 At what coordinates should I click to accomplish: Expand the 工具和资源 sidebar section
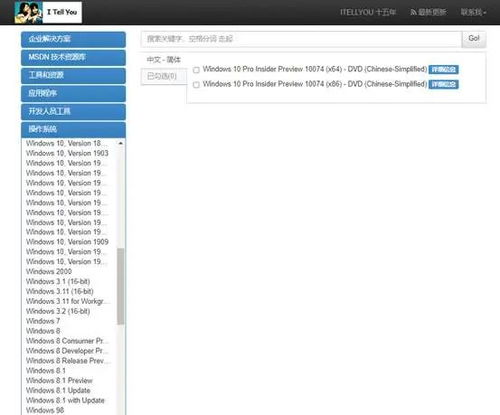73,75
